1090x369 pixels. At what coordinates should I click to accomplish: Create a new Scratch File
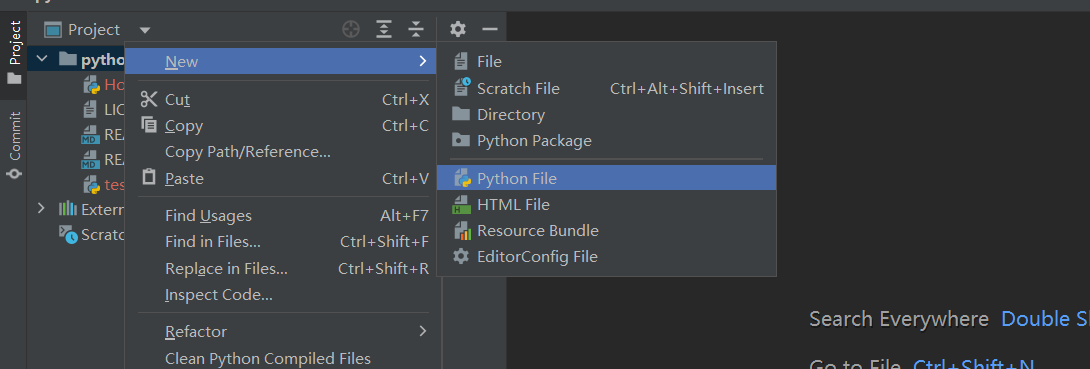pos(606,88)
